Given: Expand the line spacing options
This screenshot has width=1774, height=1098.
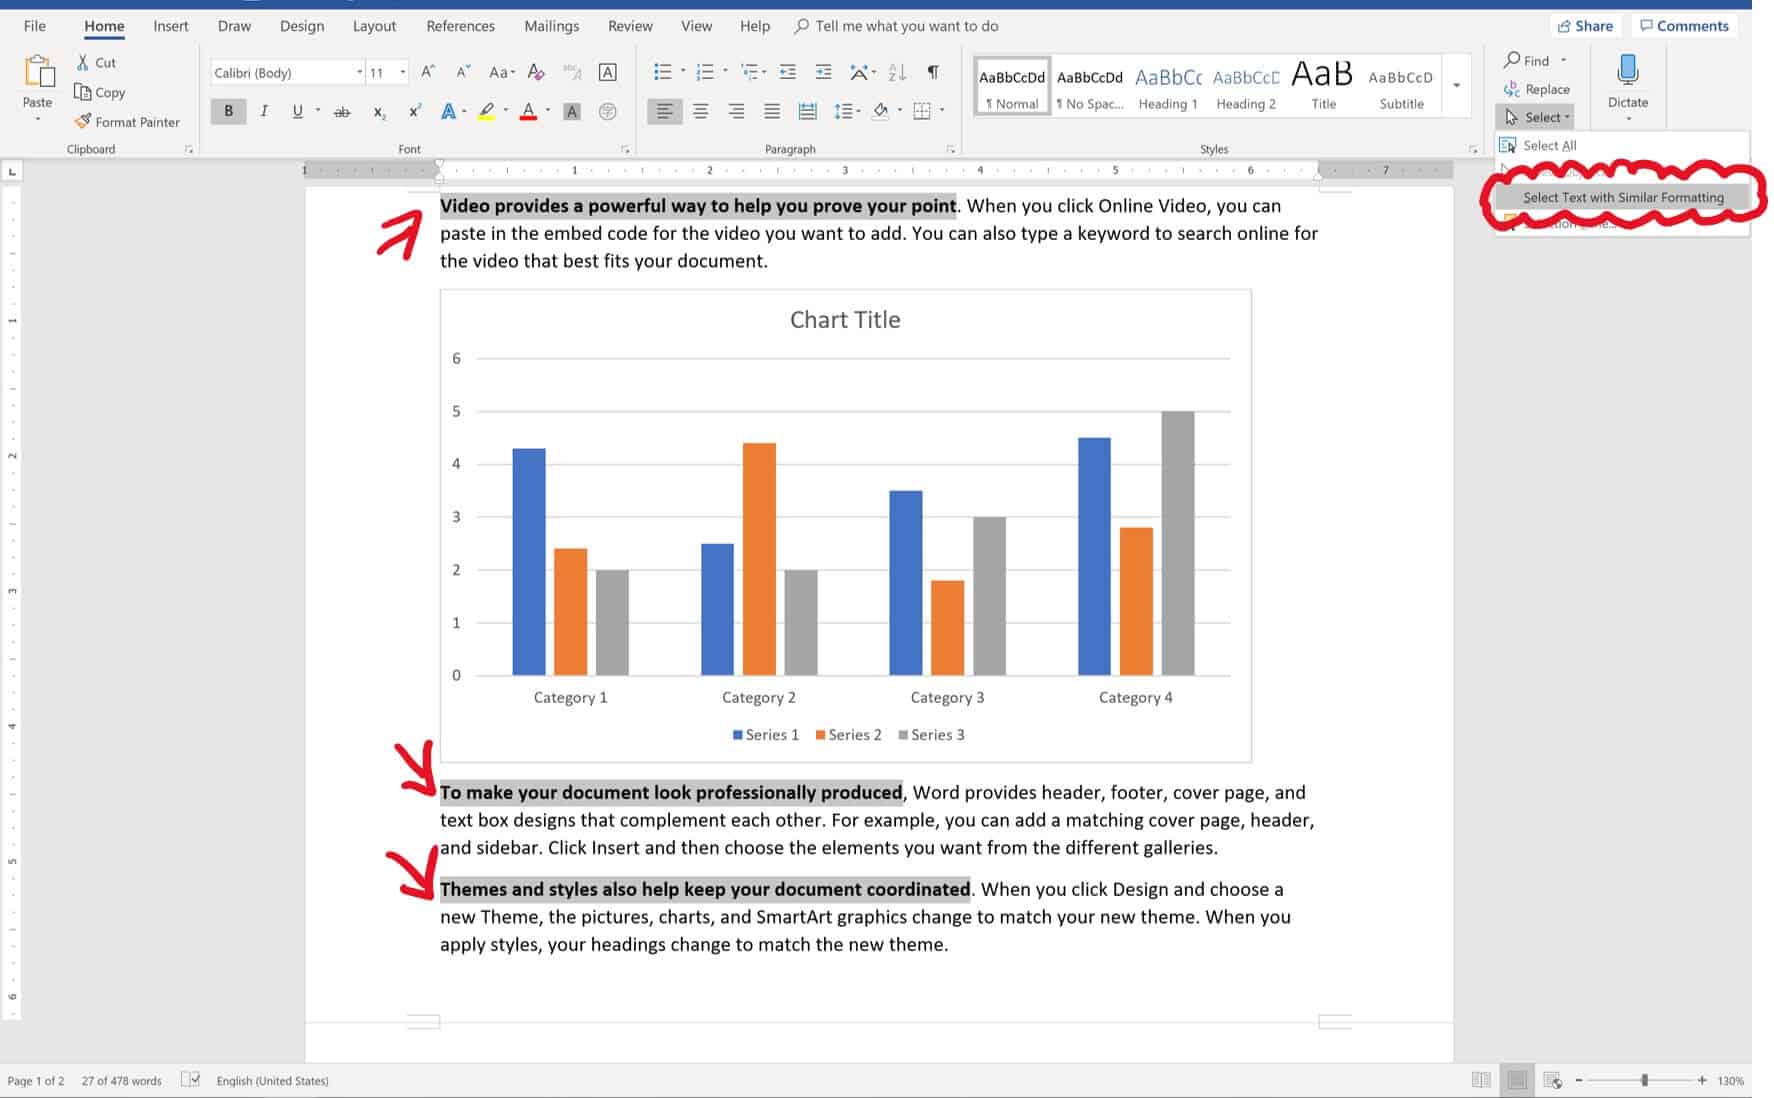Looking at the screenshot, I should point(857,111).
